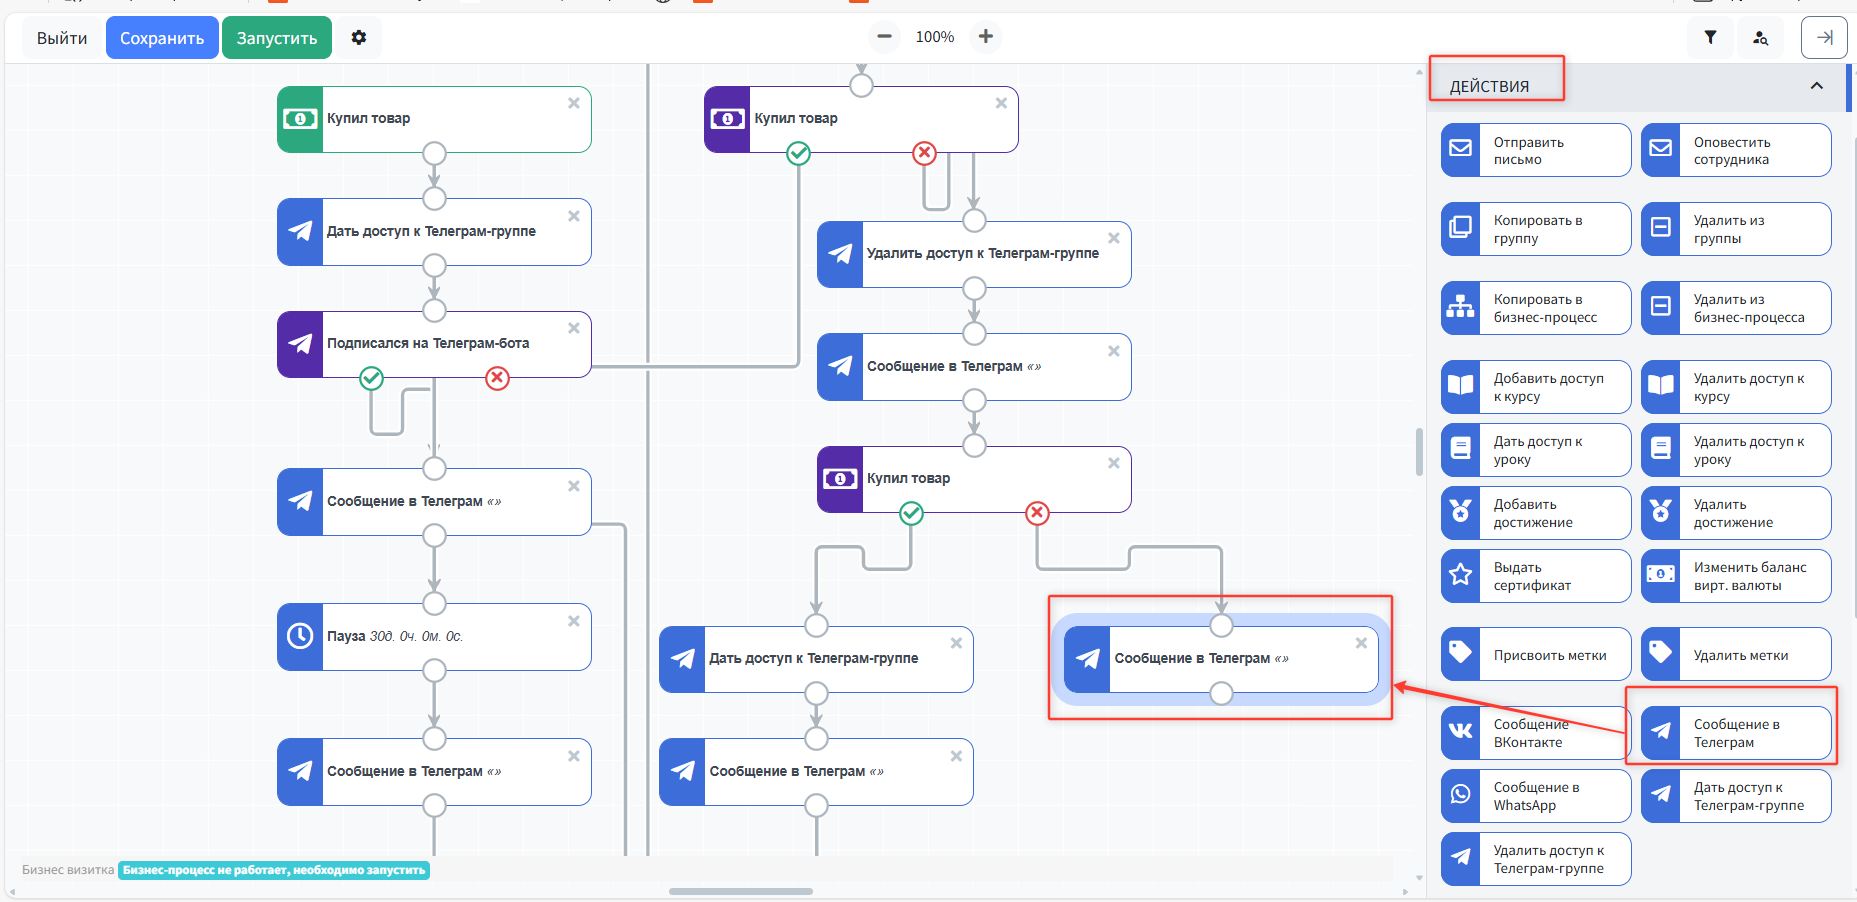Click the filter funnel icon
The image size is (1857, 902).
coord(1710,38)
